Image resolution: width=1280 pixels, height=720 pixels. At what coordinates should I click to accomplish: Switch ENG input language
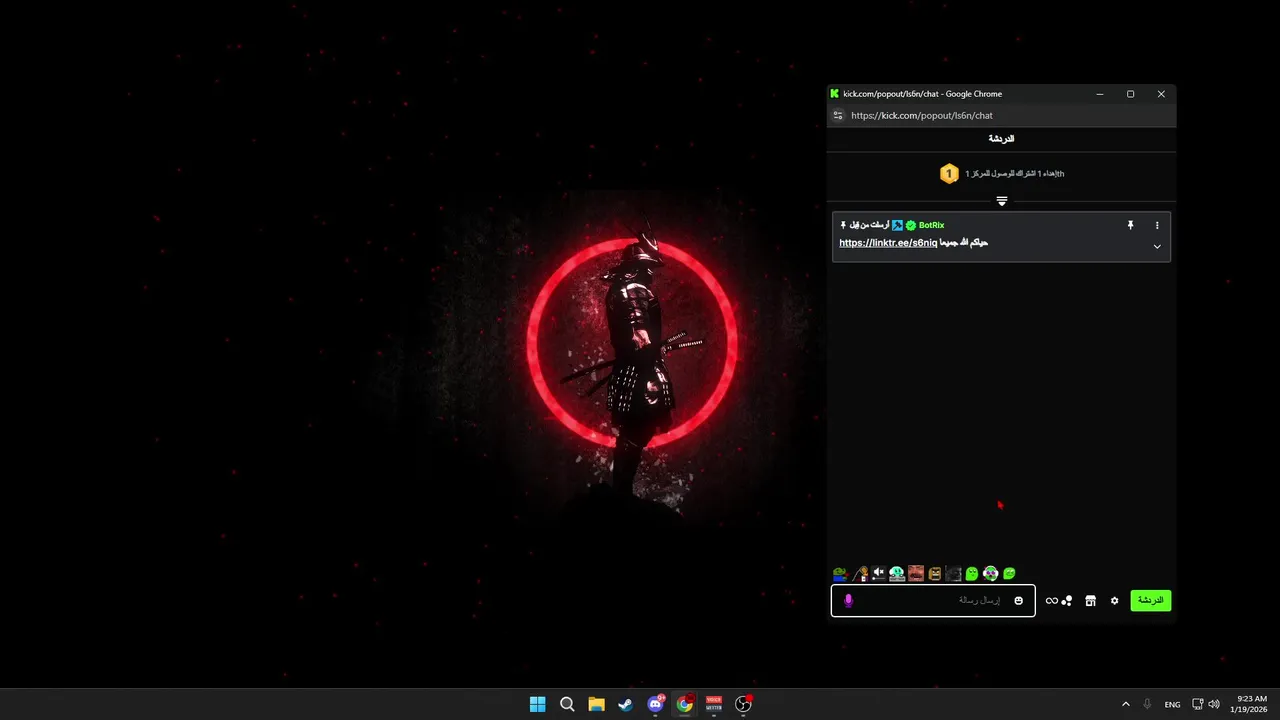coord(1172,704)
